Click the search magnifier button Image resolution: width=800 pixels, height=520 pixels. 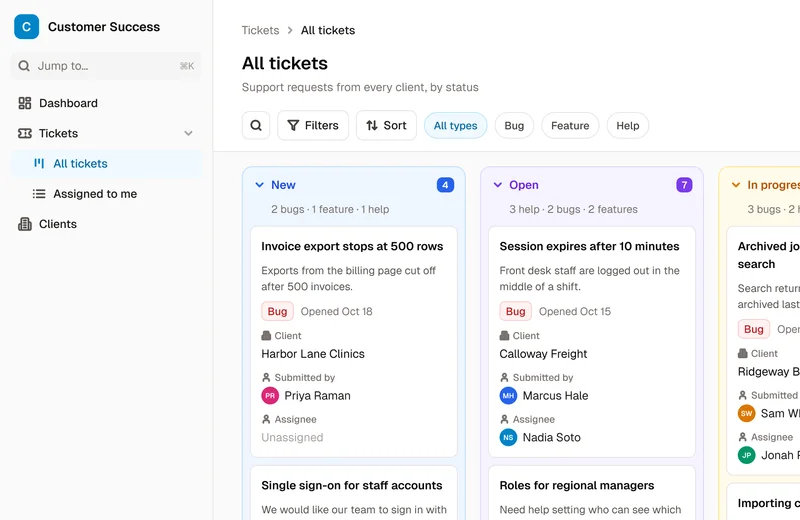[x=256, y=126]
